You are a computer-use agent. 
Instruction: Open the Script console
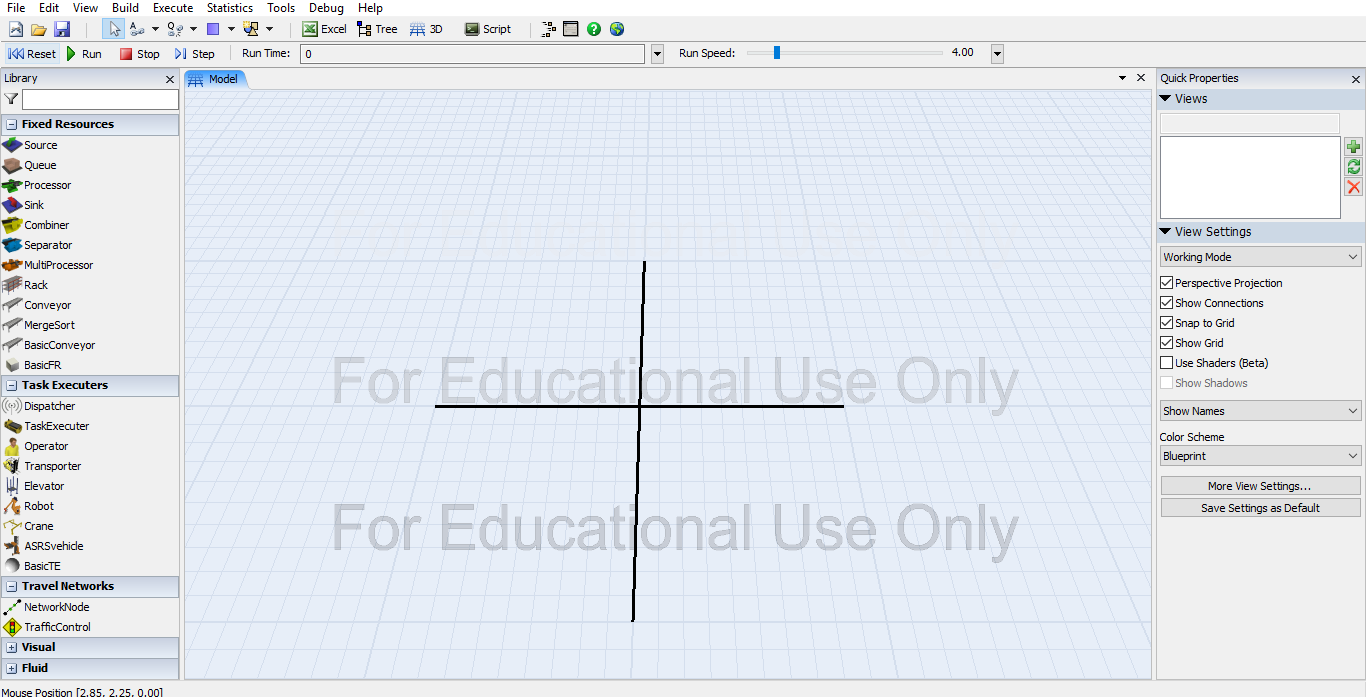click(488, 29)
